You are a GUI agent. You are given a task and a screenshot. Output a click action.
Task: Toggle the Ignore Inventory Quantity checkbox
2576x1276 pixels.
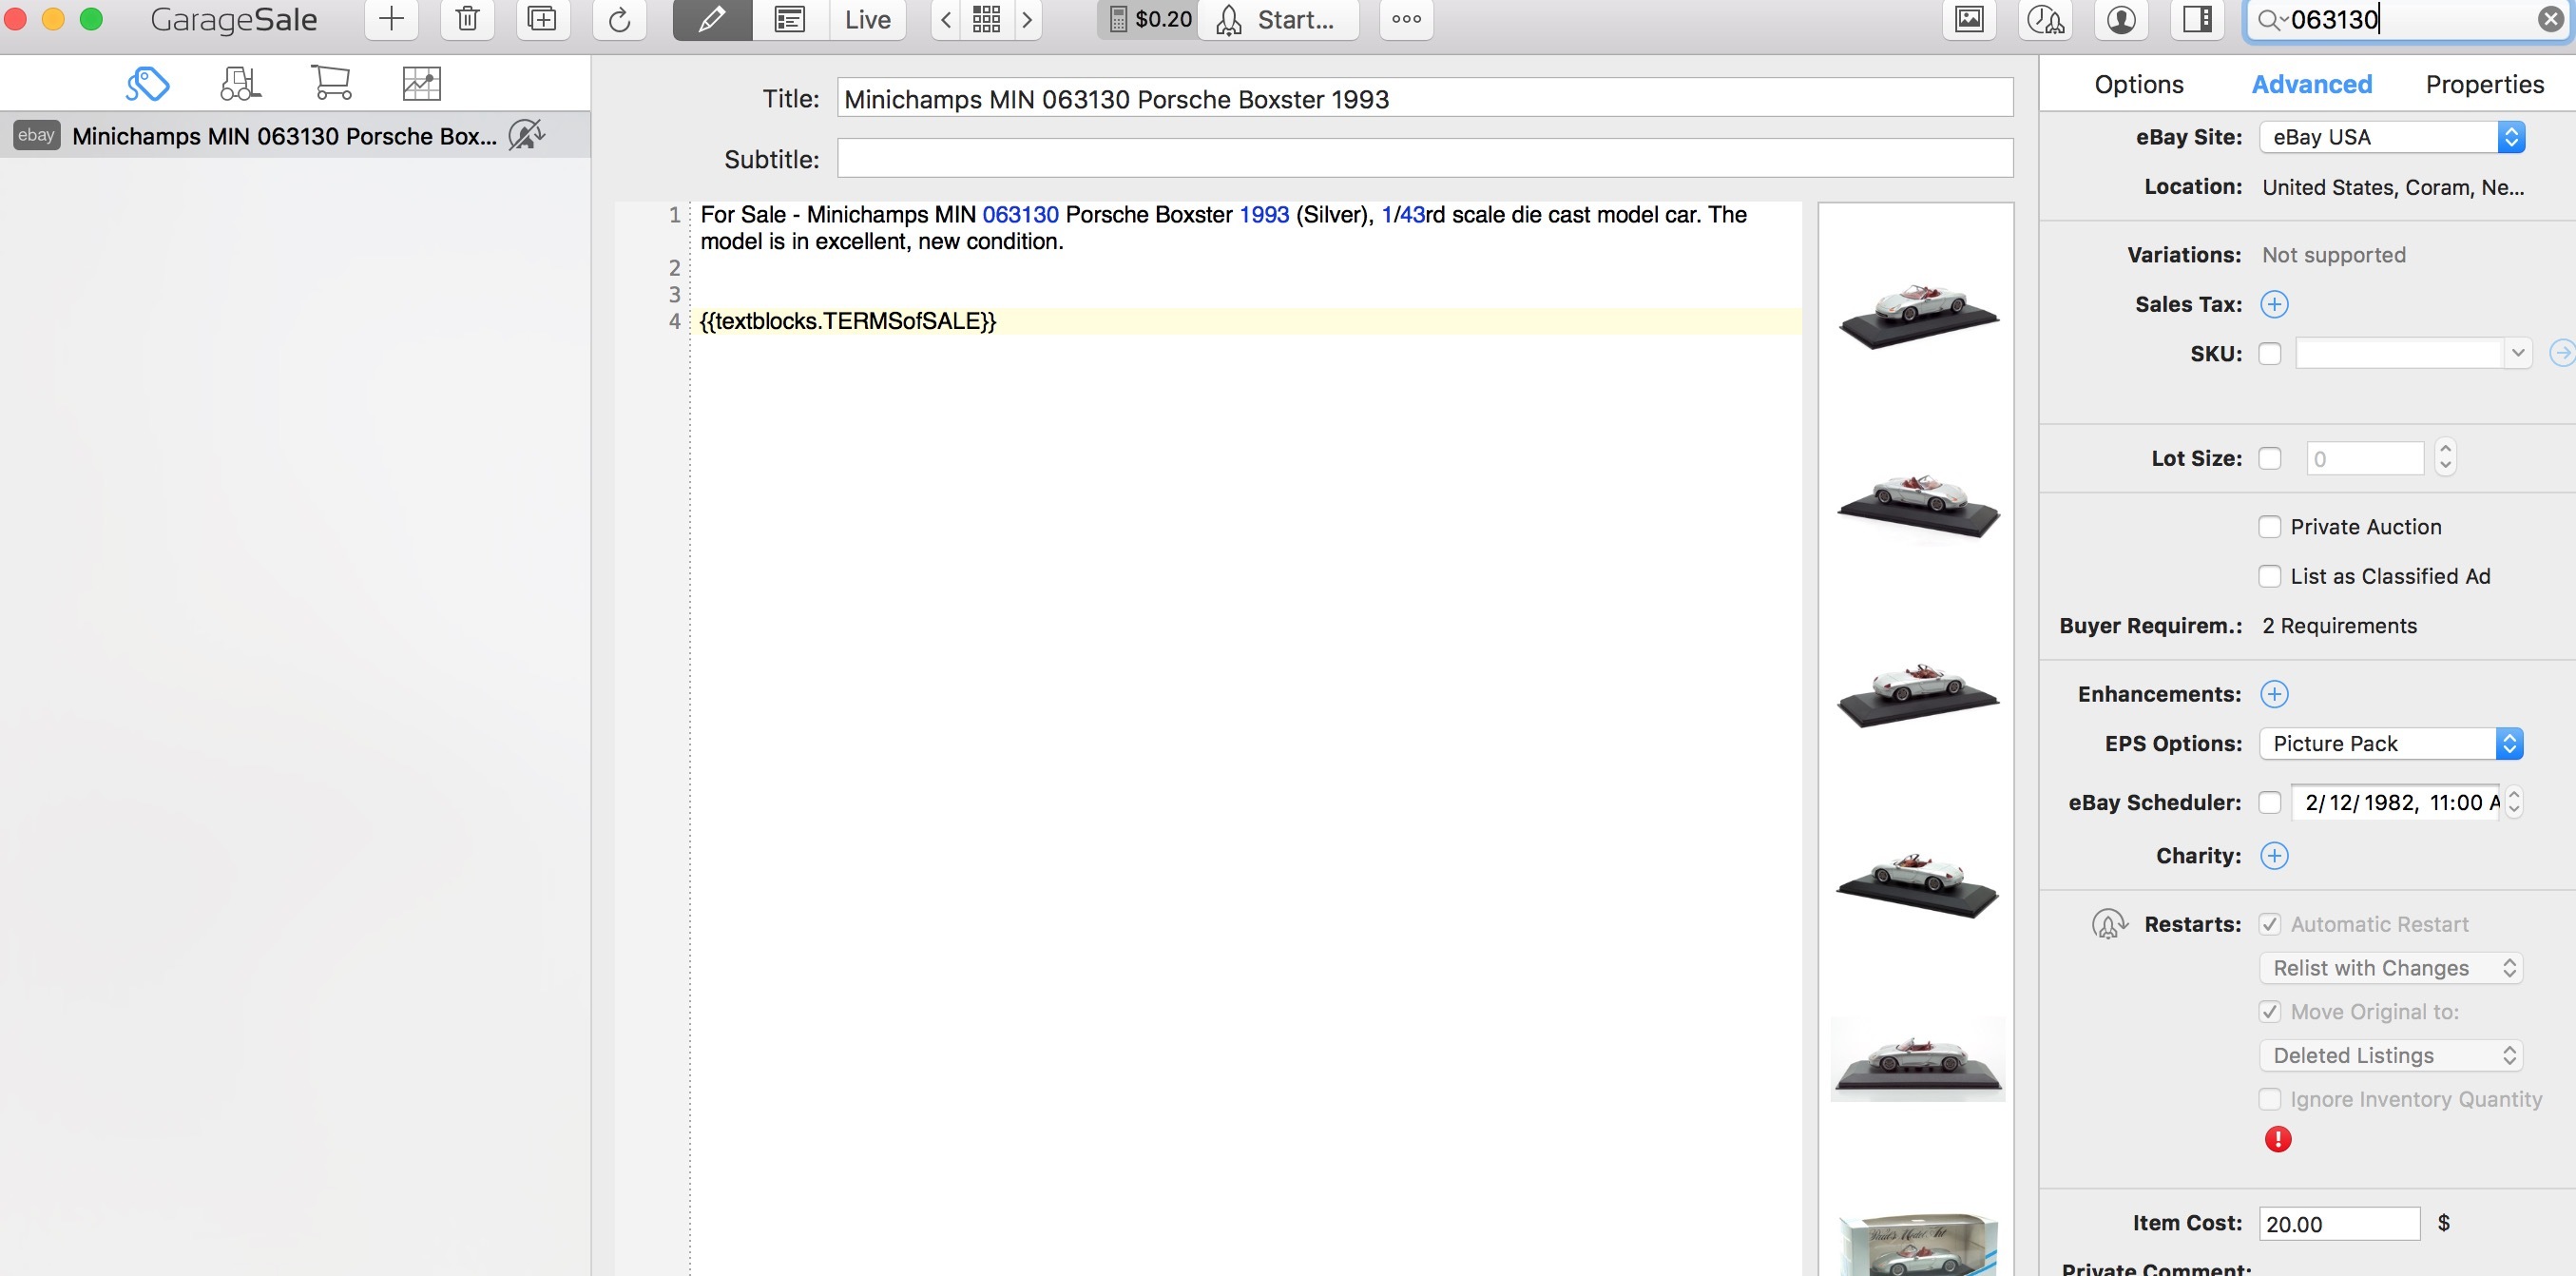[x=2270, y=1099]
